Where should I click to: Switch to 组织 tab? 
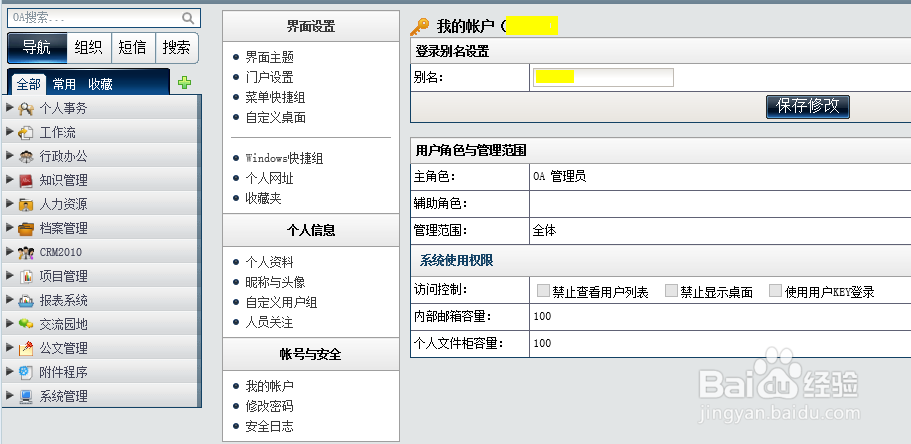coord(88,48)
